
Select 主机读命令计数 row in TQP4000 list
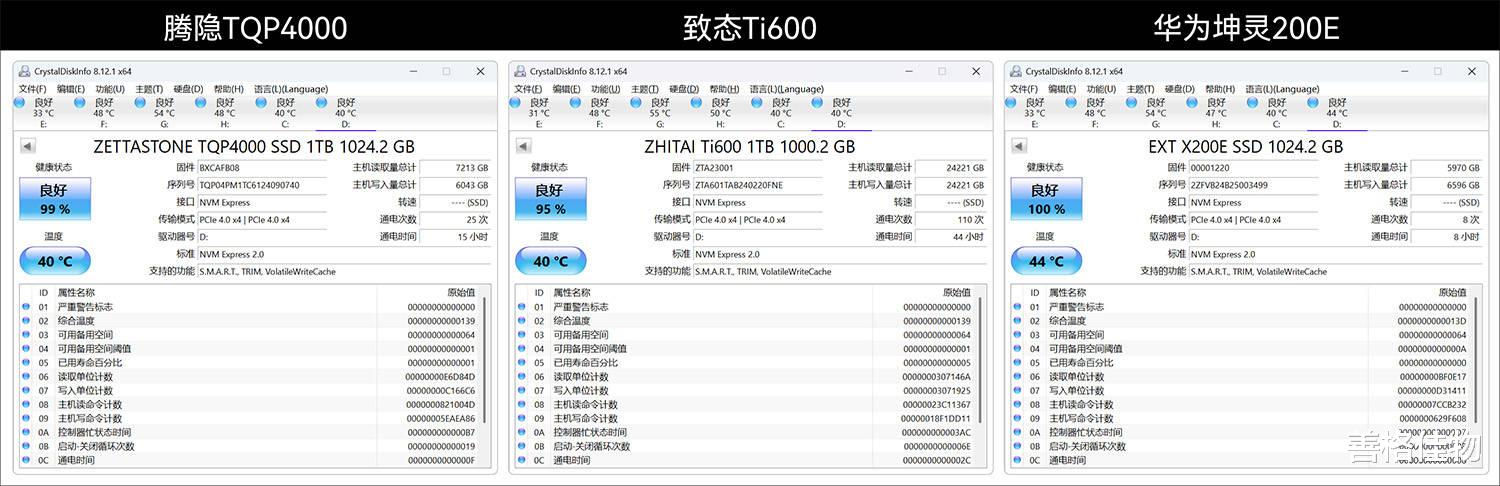coord(250,405)
